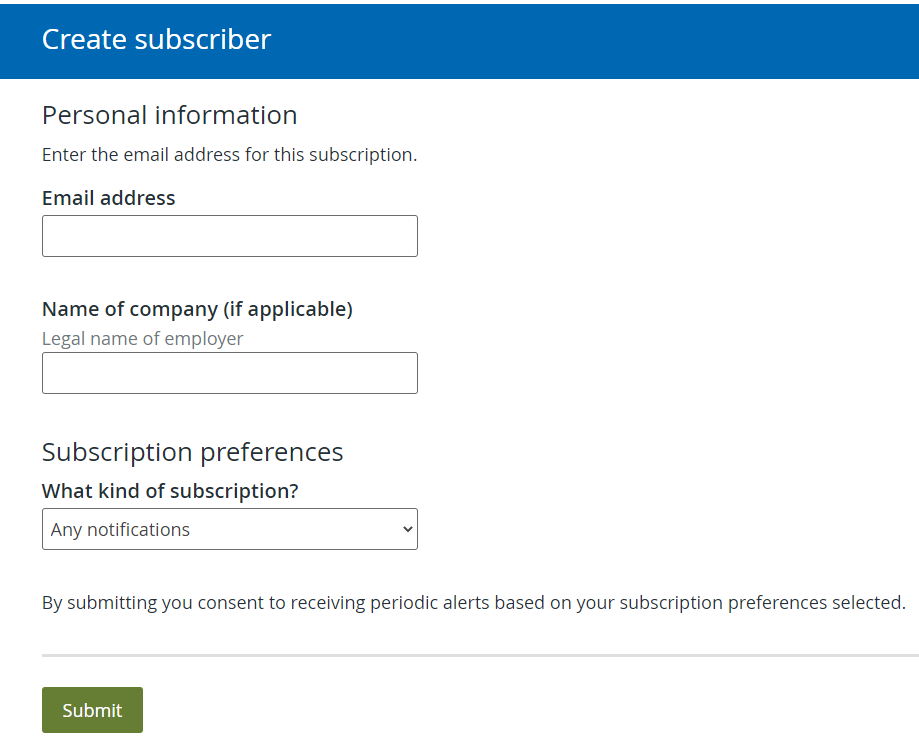Click the Legal name of employer hint
919x742 pixels.
(142, 338)
